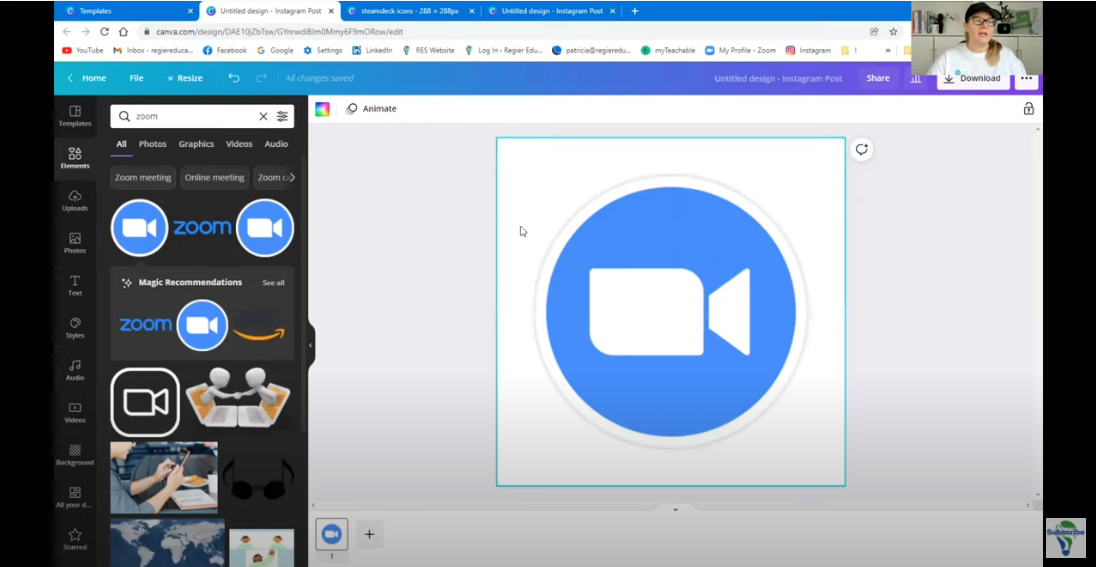This screenshot has width=1096, height=567.
Task: Open the LinkedIn bookmark
Action: click(373, 50)
